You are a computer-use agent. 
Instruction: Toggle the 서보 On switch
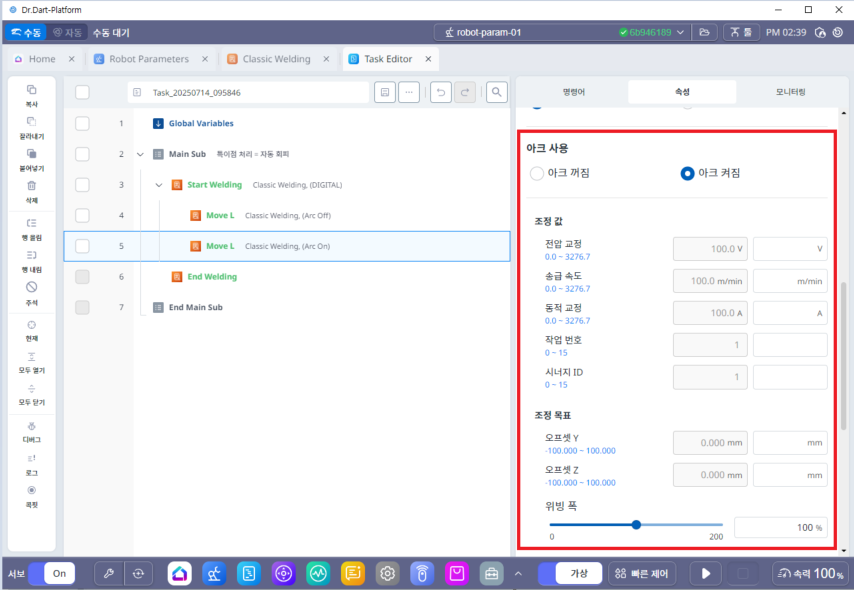tap(59, 574)
